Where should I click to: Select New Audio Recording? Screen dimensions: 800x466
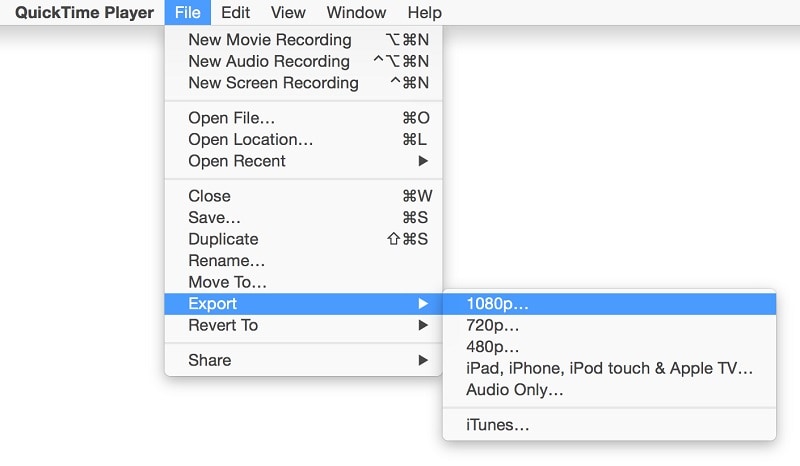coord(269,62)
